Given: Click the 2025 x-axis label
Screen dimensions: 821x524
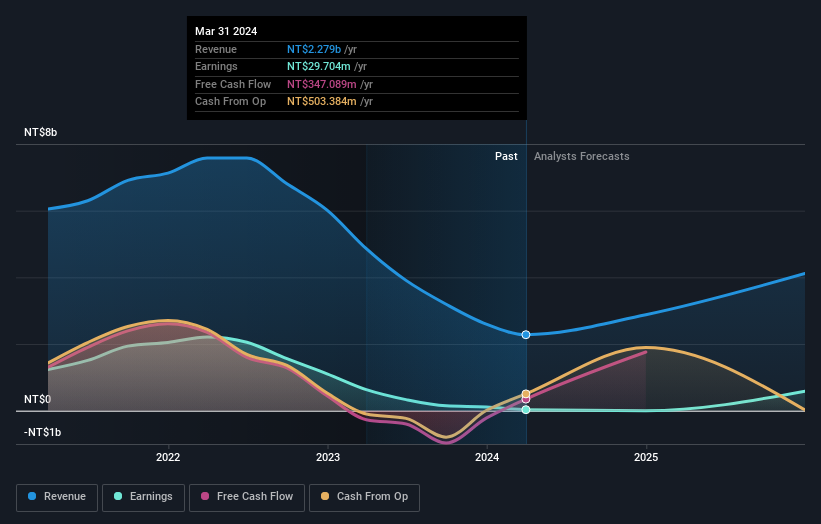Looking at the screenshot, I should [646, 457].
